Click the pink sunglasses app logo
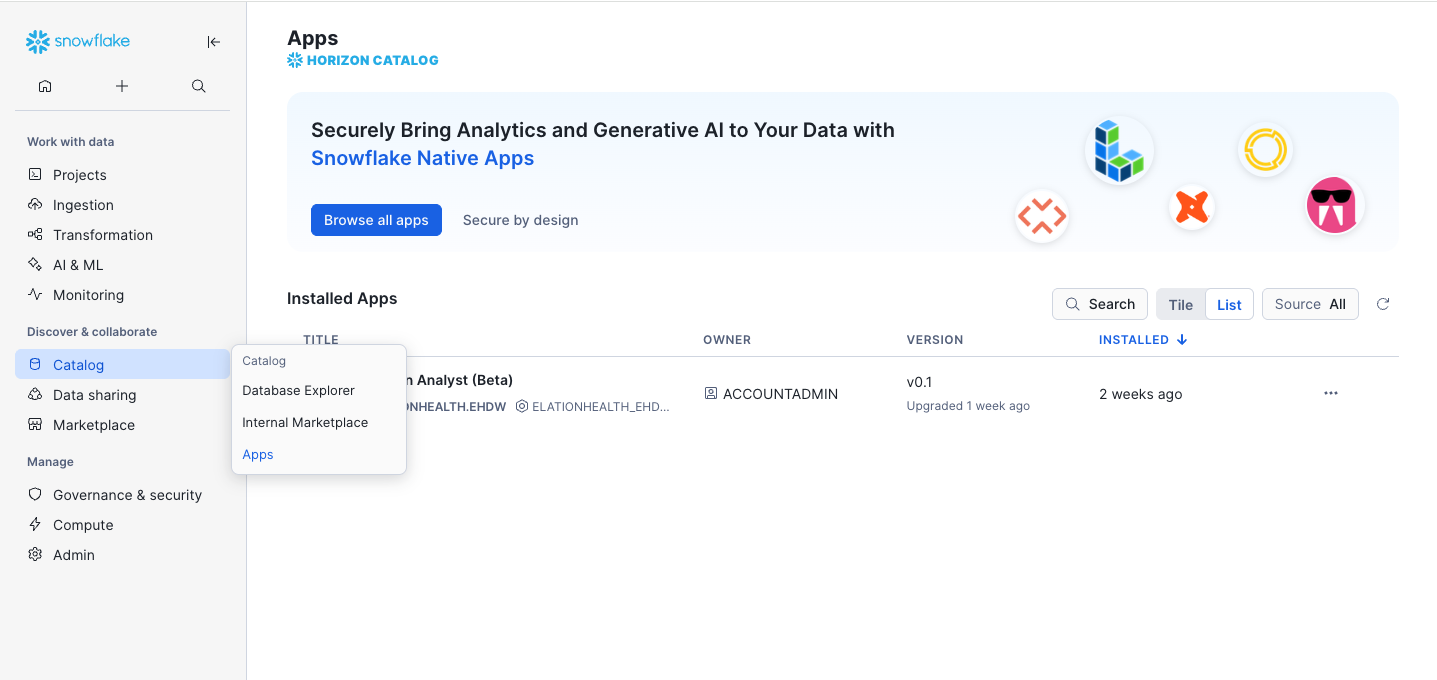This screenshot has height=680, width=1437. pos(1335,205)
